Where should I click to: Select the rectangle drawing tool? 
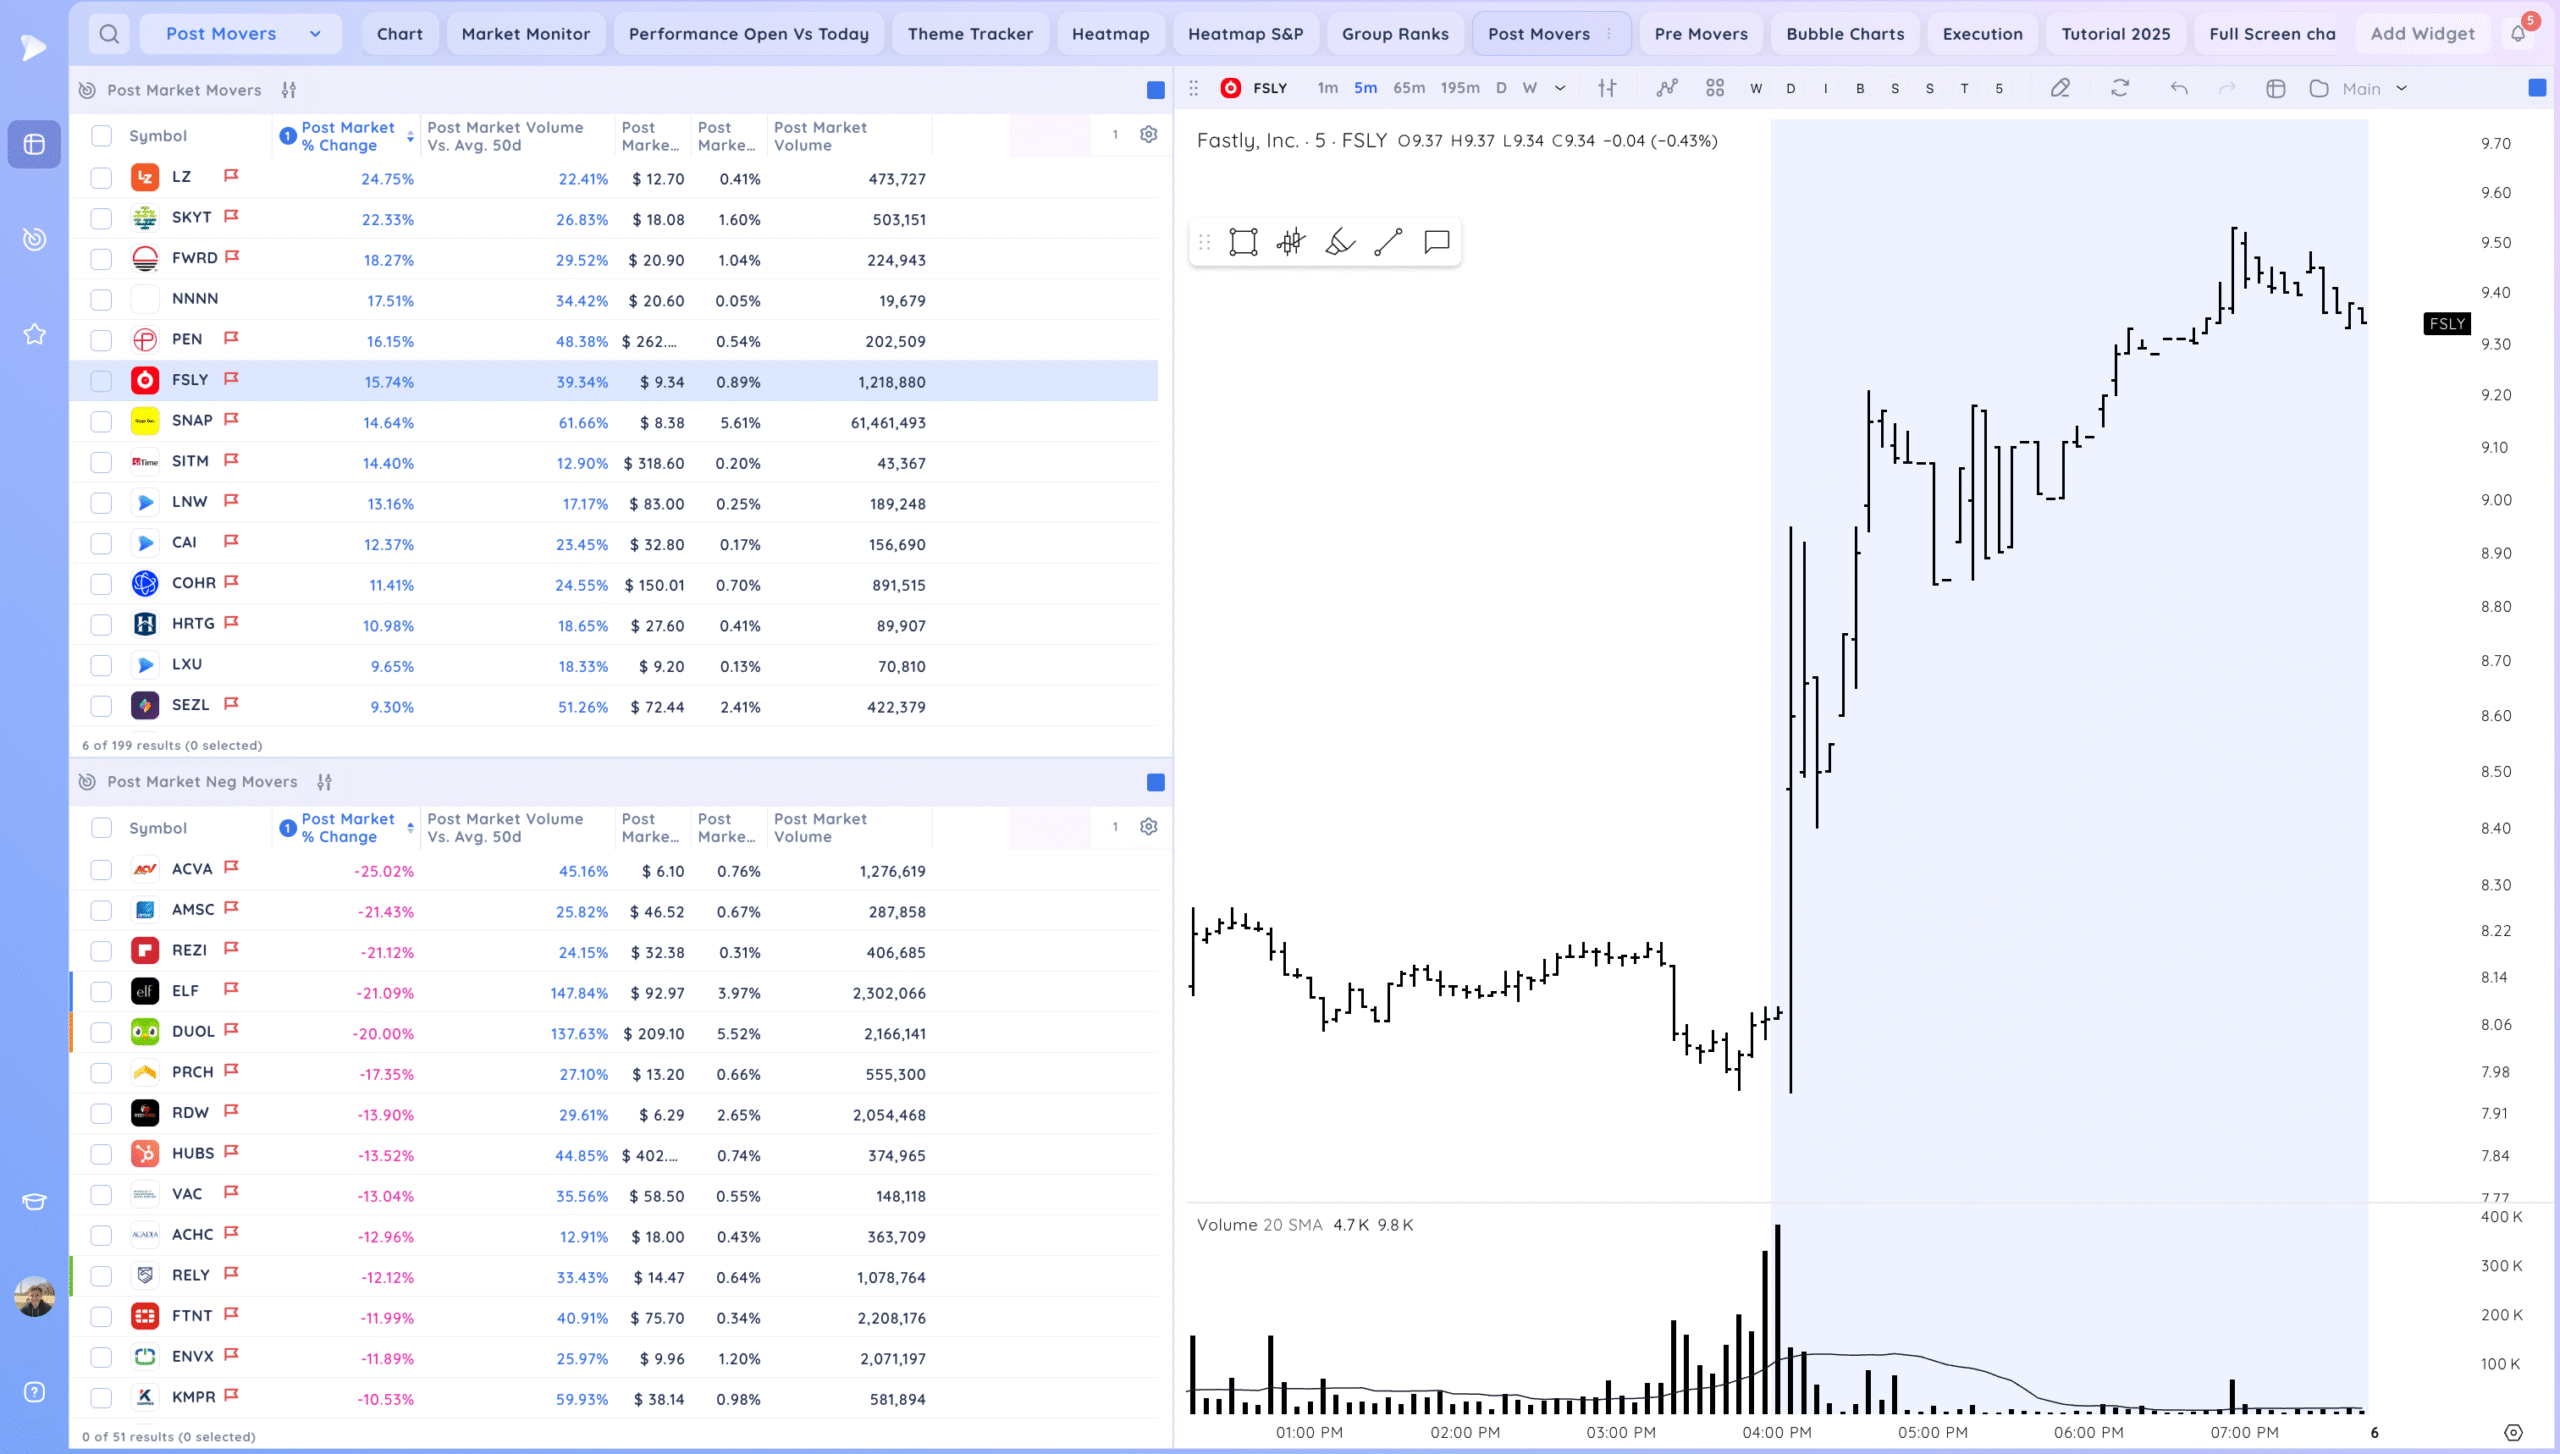point(1243,242)
